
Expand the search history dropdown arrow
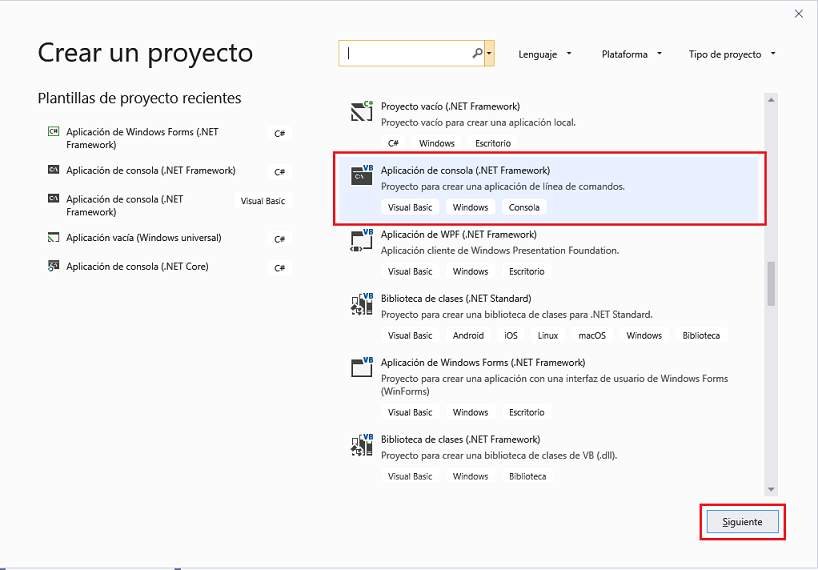[x=489, y=54]
